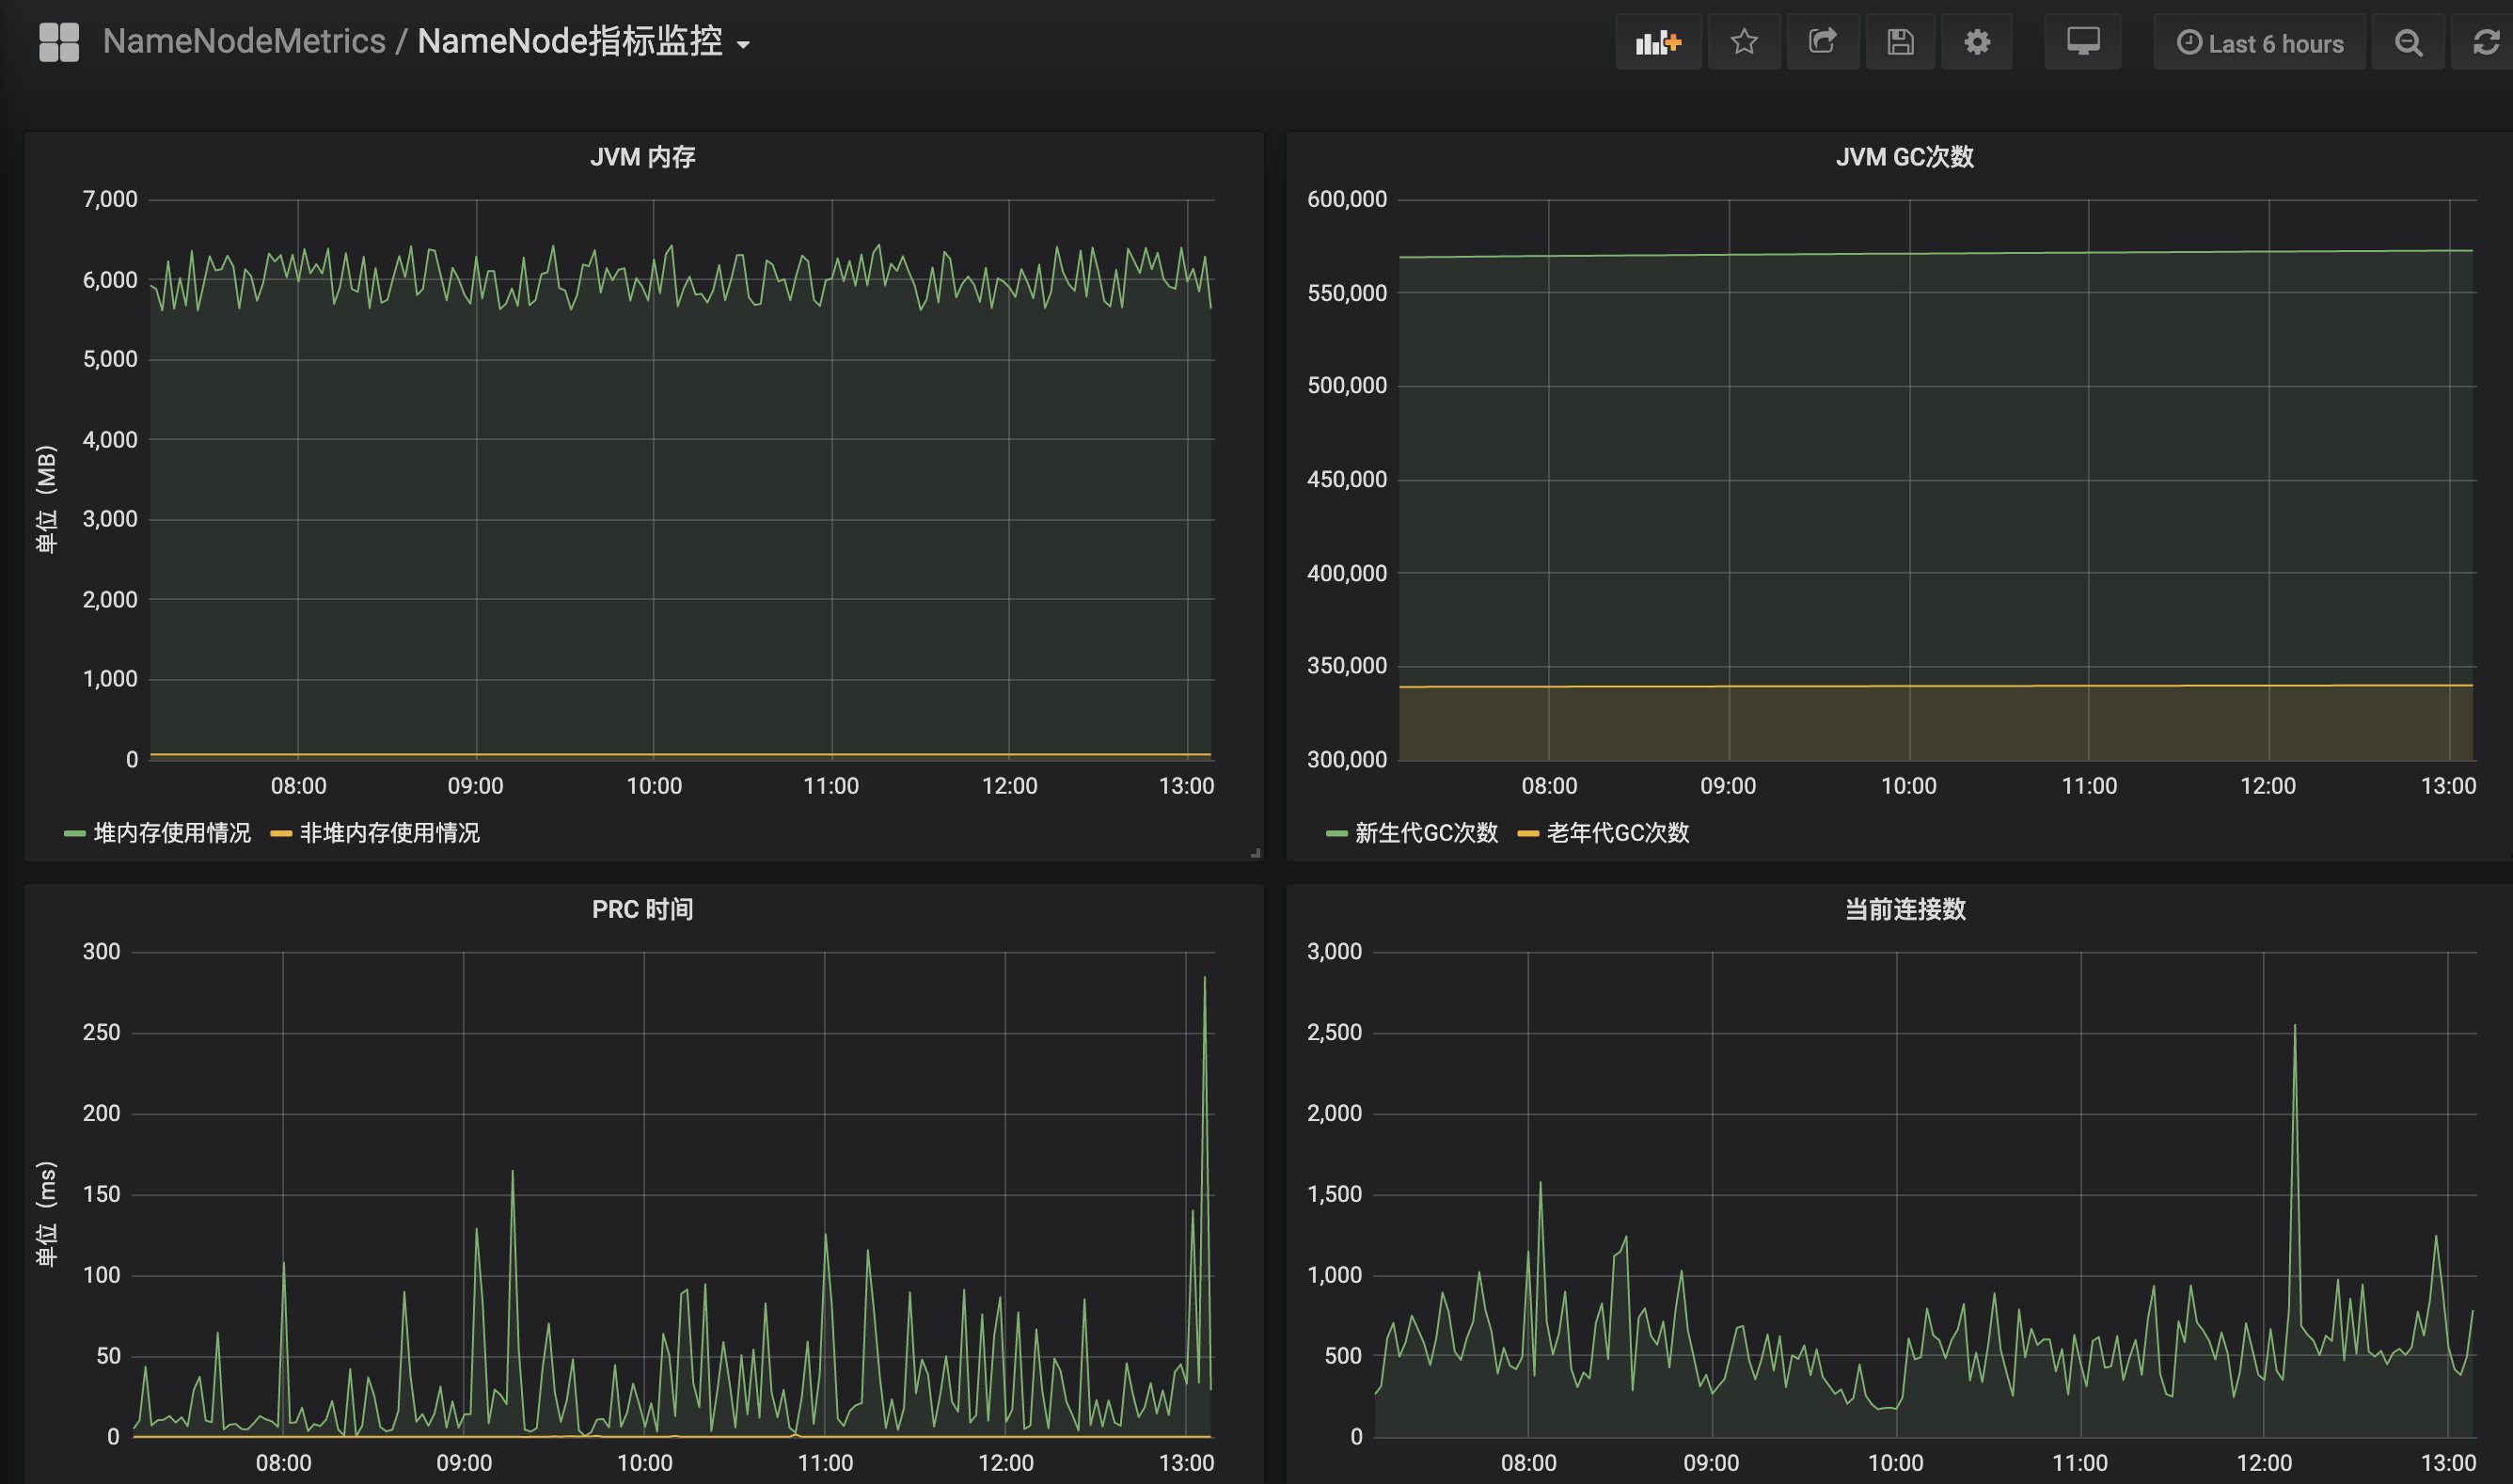
Task: Expand the NameNode指标监控 dashboard dropdown
Action: tap(743, 45)
